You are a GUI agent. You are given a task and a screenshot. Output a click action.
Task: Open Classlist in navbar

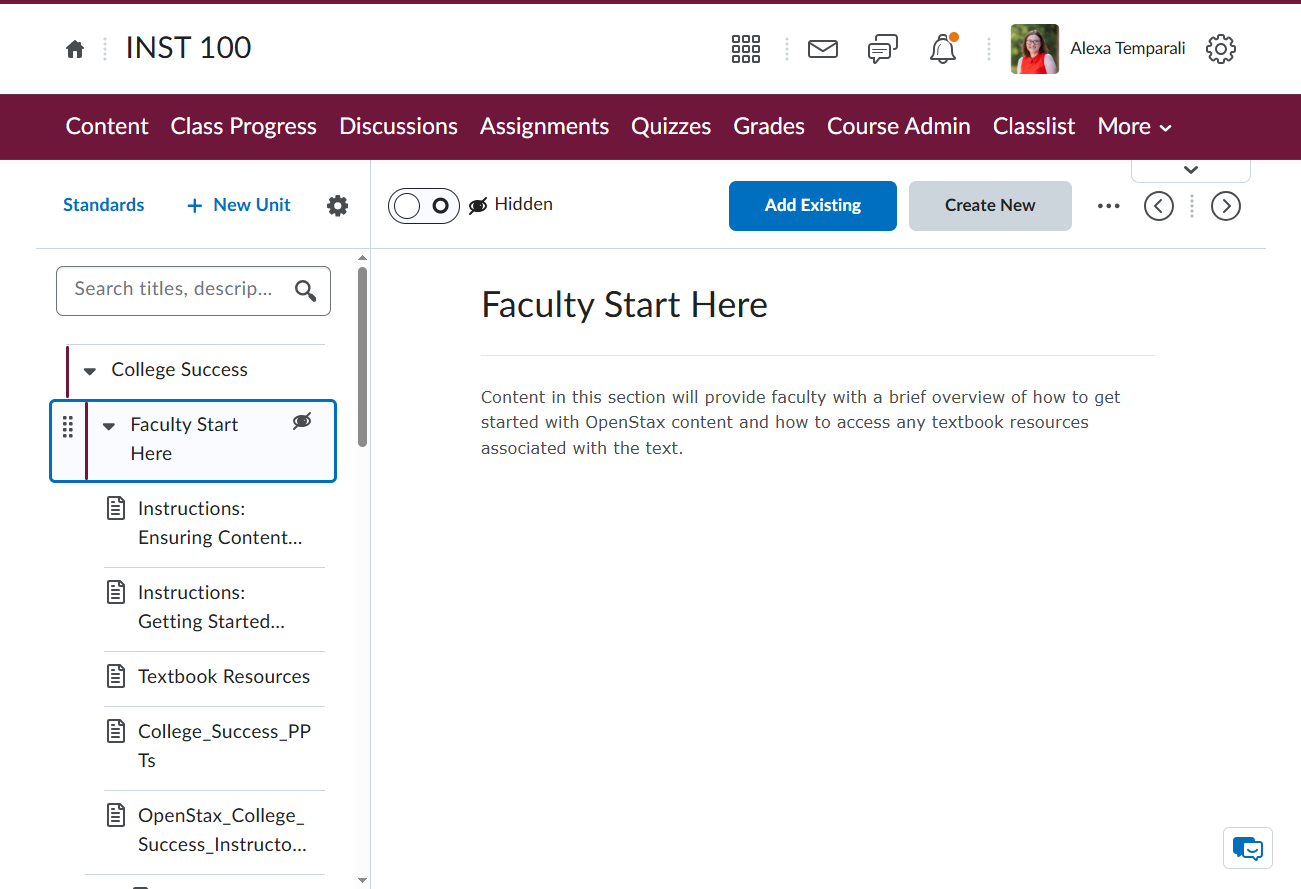pyautogui.click(x=1034, y=127)
